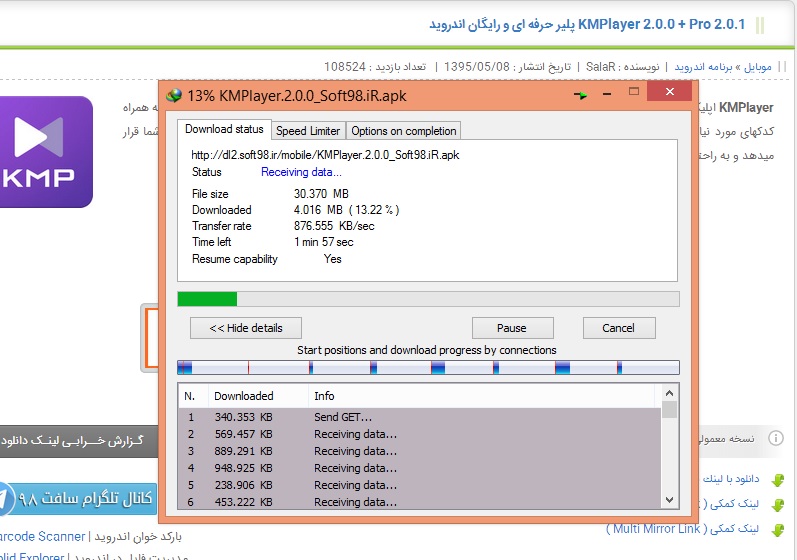Open the Barcode Scanner link

coord(43,537)
